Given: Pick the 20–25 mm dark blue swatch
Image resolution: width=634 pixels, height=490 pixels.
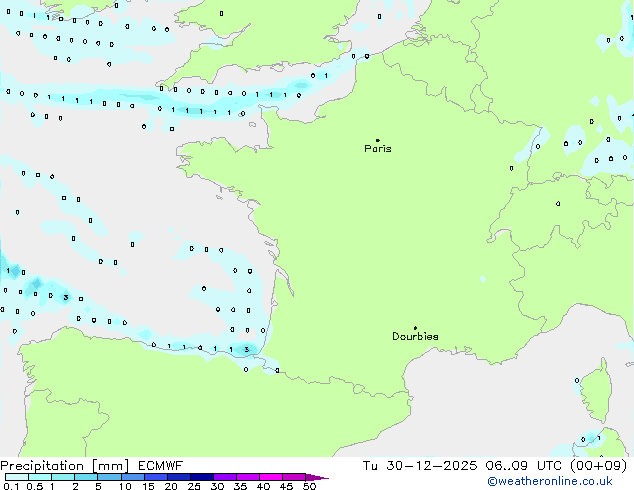Looking at the screenshot, I should [x=179, y=477].
